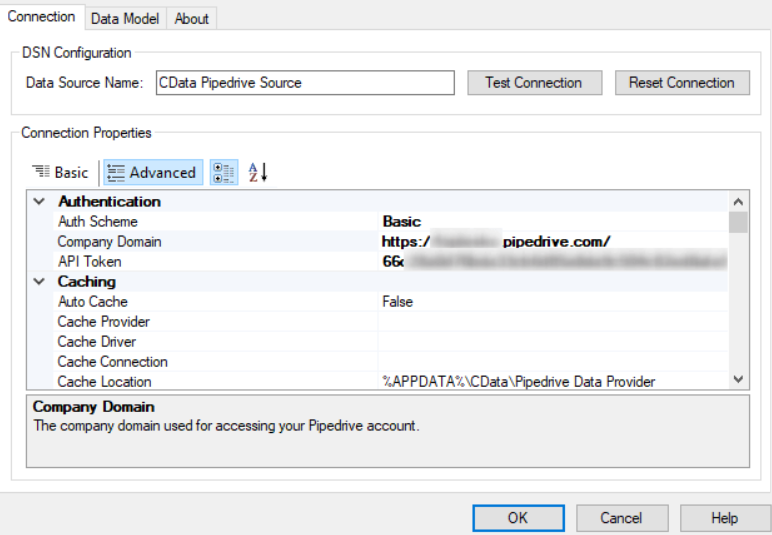The height and width of the screenshot is (535, 772).
Task: Open Help for this dialog
Action: tap(725, 518)
